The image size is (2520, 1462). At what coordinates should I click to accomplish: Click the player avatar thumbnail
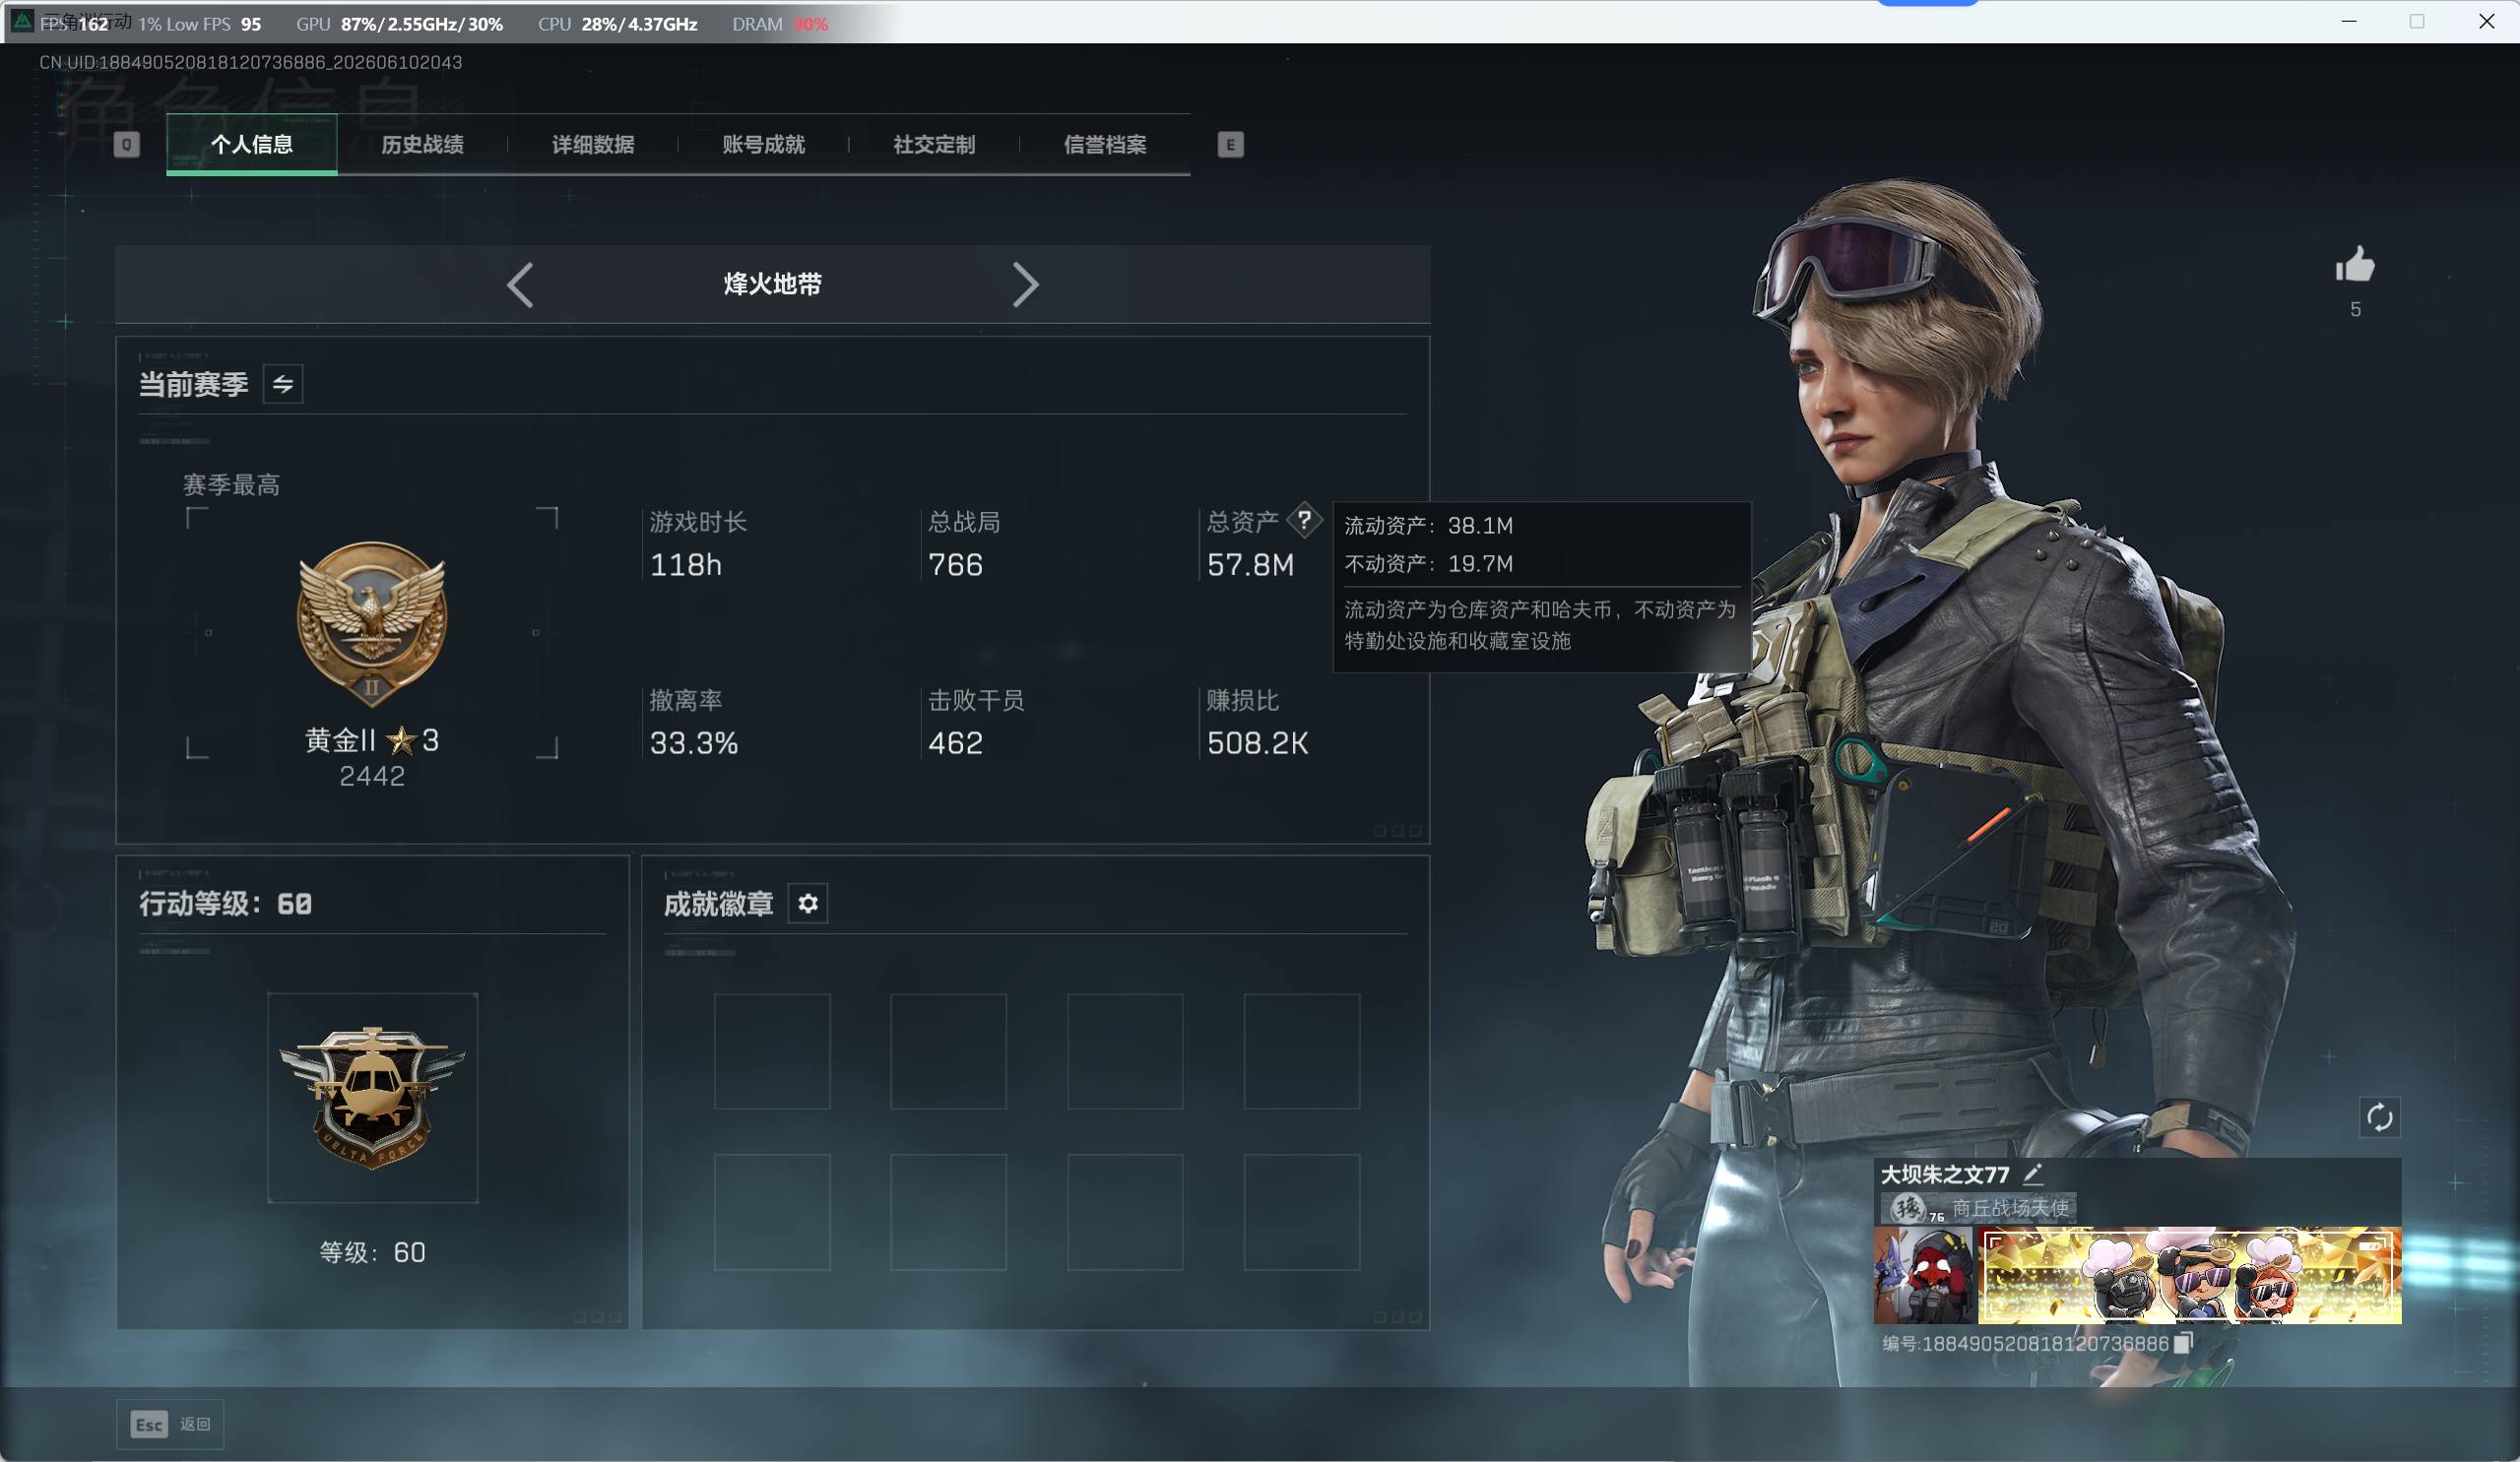click(x=1924, y=1276)
